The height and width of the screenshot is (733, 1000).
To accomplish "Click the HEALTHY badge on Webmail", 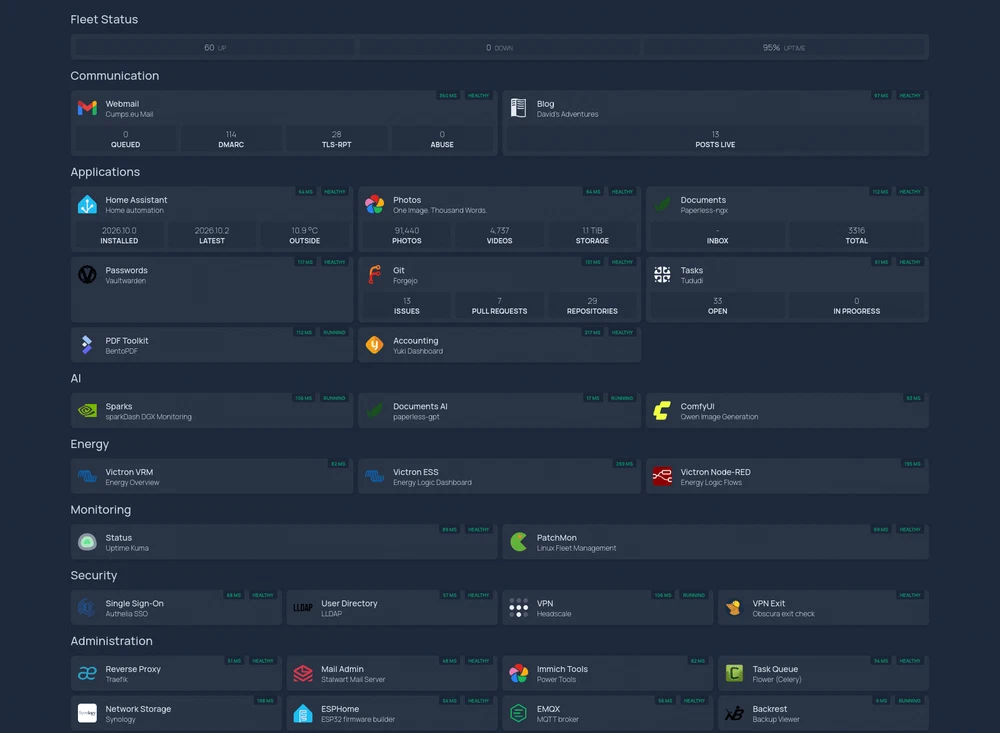I will point(478,96).
